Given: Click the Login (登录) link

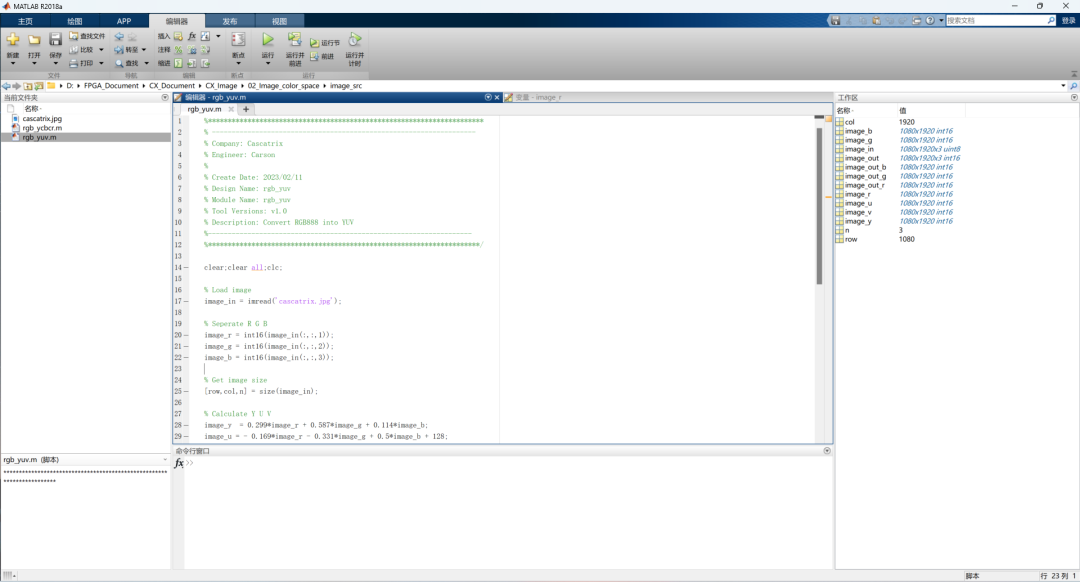Looking at the screenshot, I should 1068,20.
